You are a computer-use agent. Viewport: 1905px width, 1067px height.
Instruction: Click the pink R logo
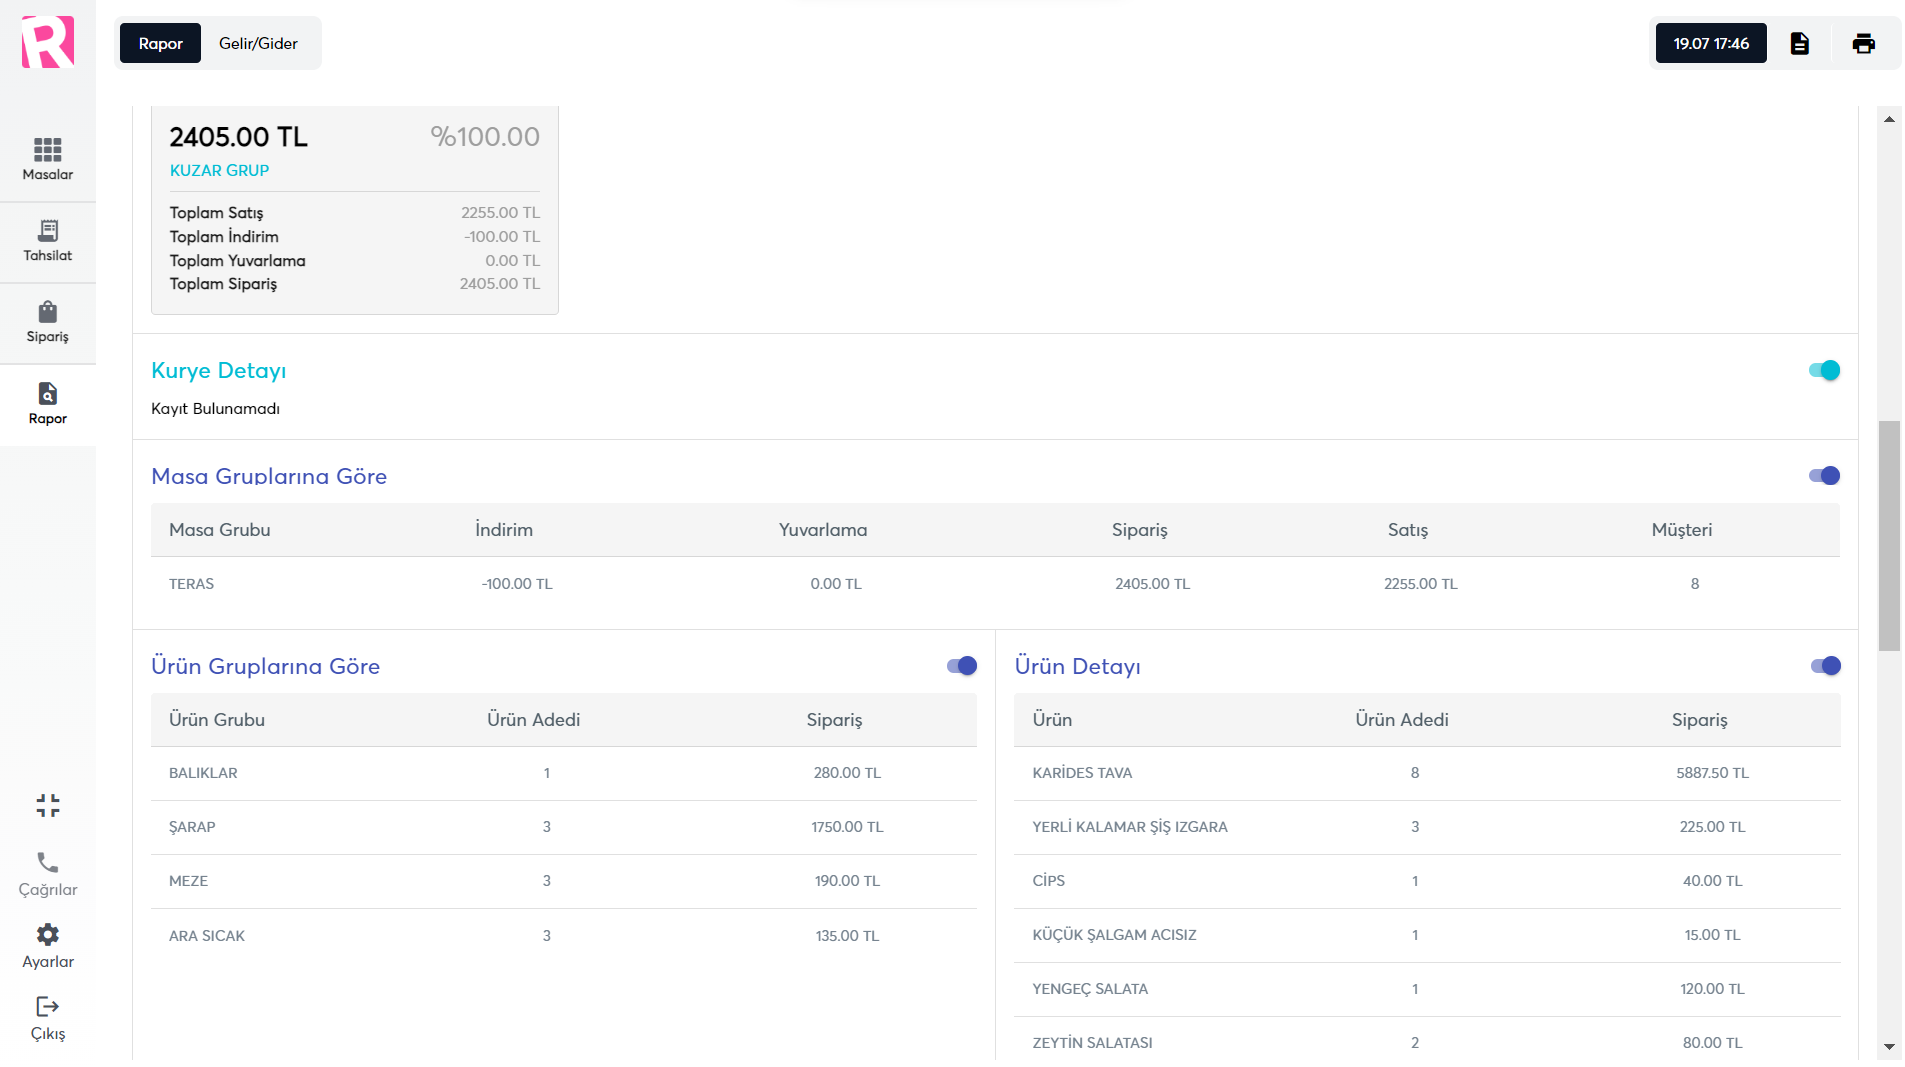[x=47, y=42]
